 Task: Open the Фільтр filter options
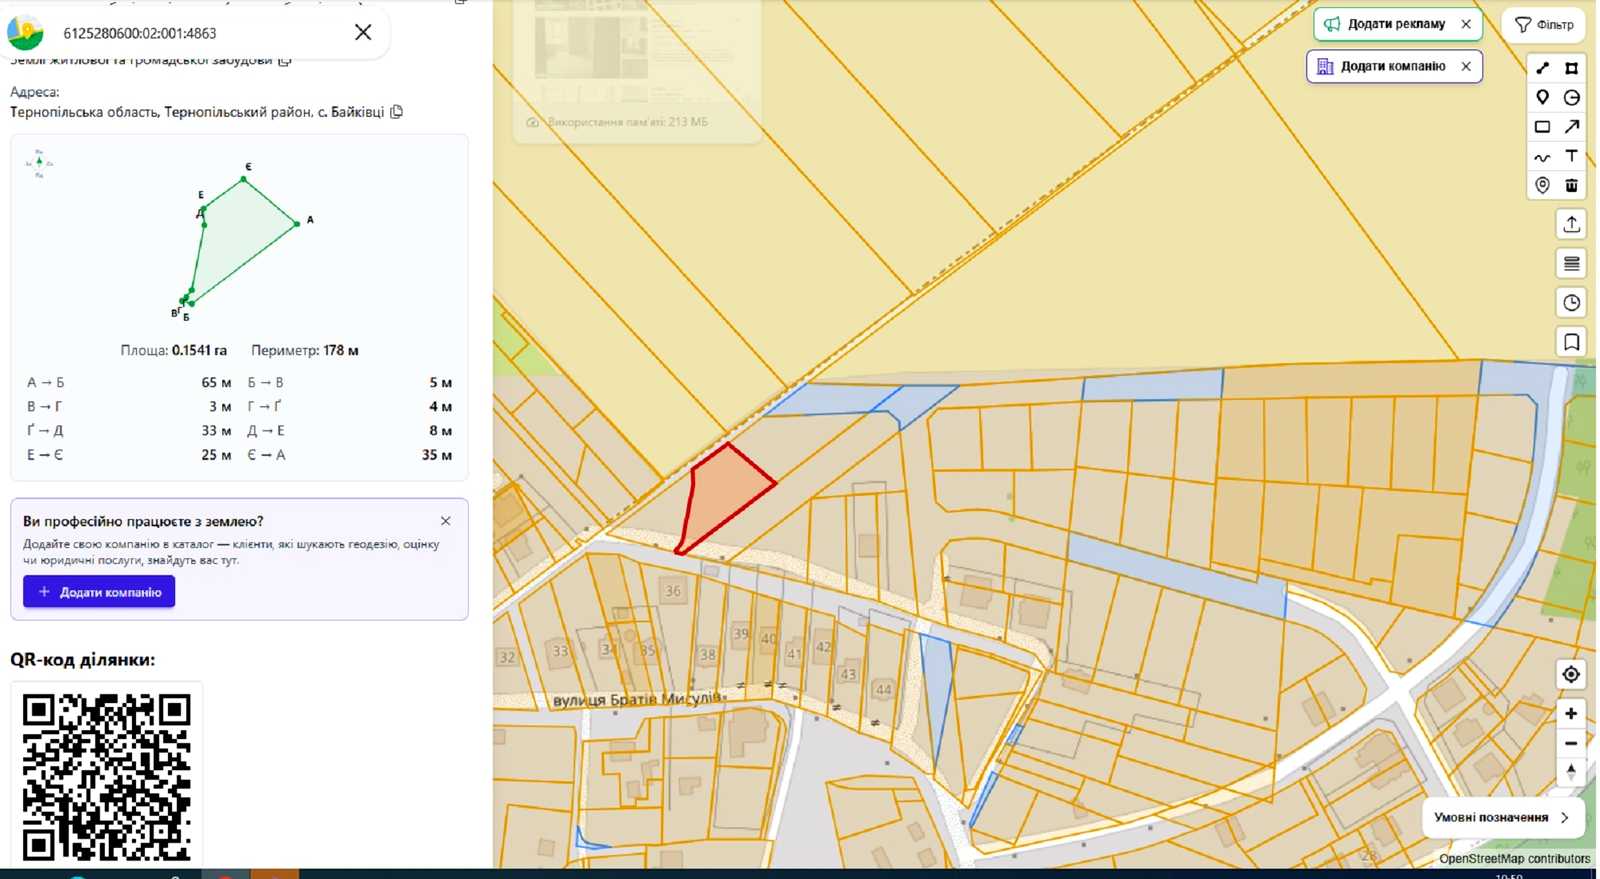point(1544,24)
